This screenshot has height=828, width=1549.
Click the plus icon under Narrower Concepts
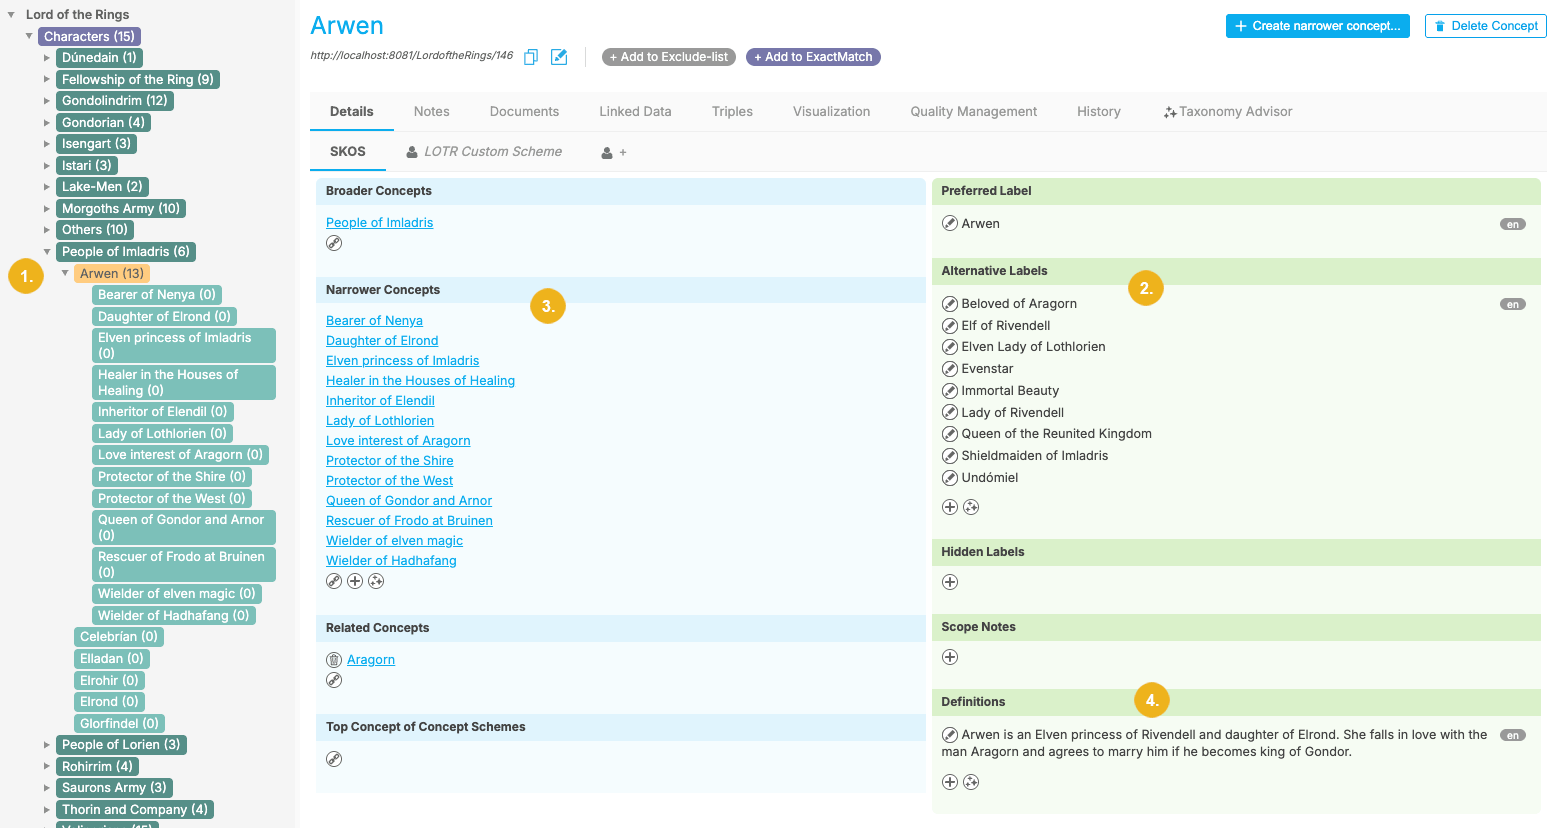point(355,581)
